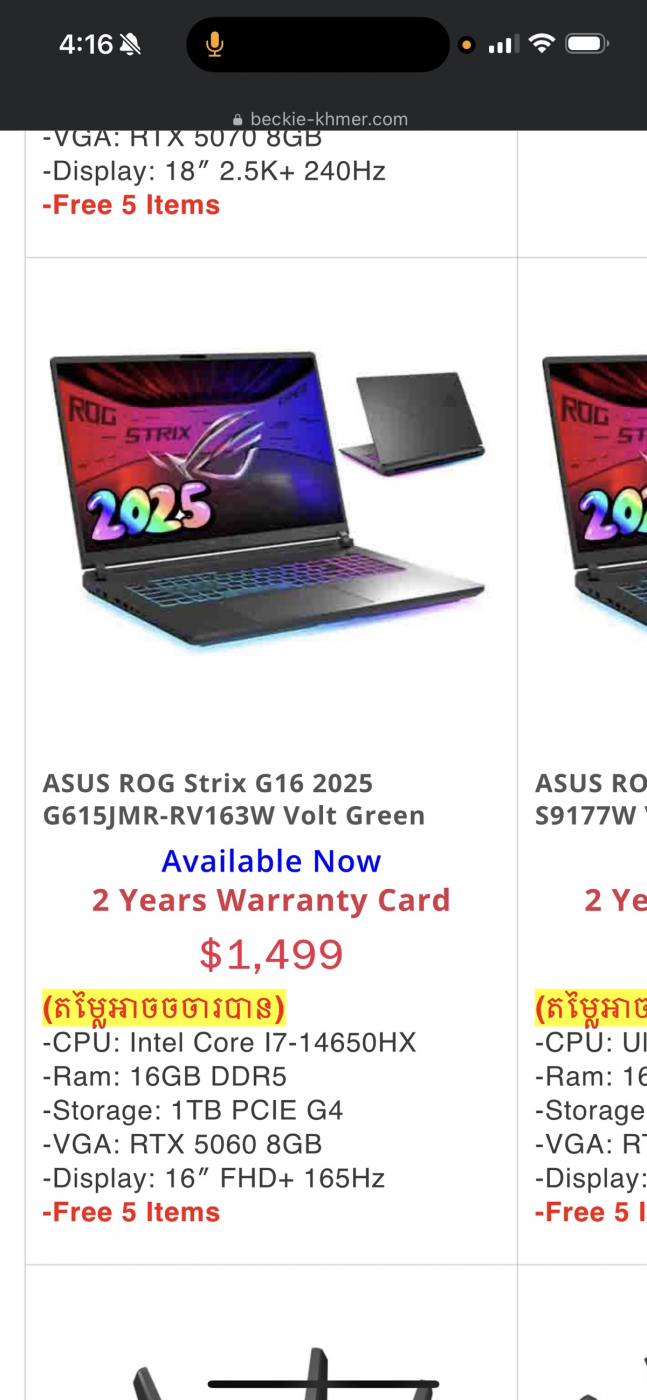Open the ASUS ROG Strix G16 2025 G615JMR-RV163W title link
The image size is (647, 1400).
234,799
